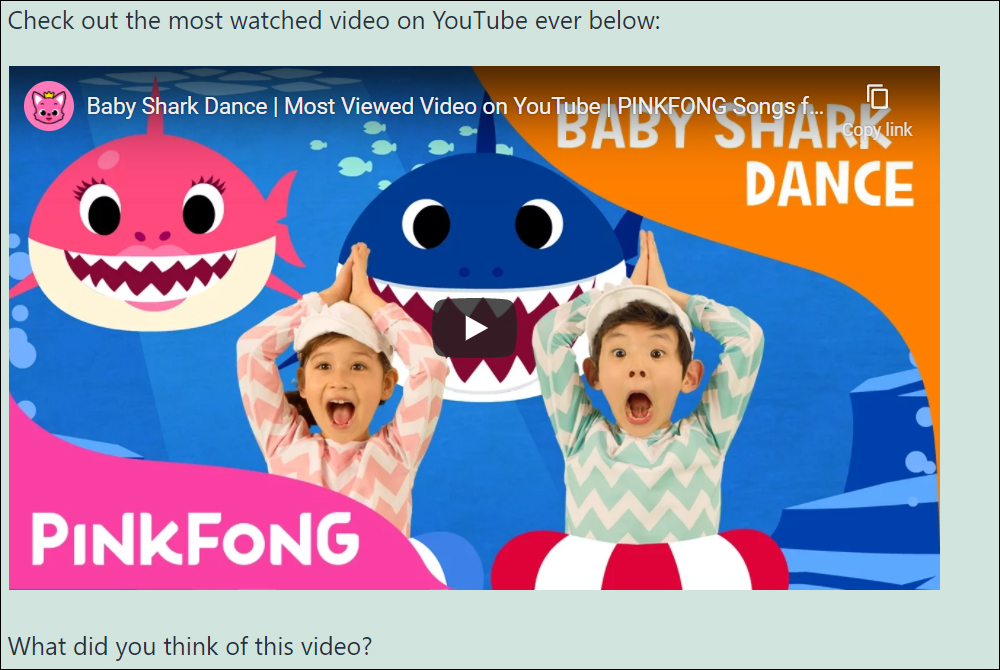This screenshot has height=670, width=1000.
Task: Click the "What did you think" question text
Action: coord(190,646)
